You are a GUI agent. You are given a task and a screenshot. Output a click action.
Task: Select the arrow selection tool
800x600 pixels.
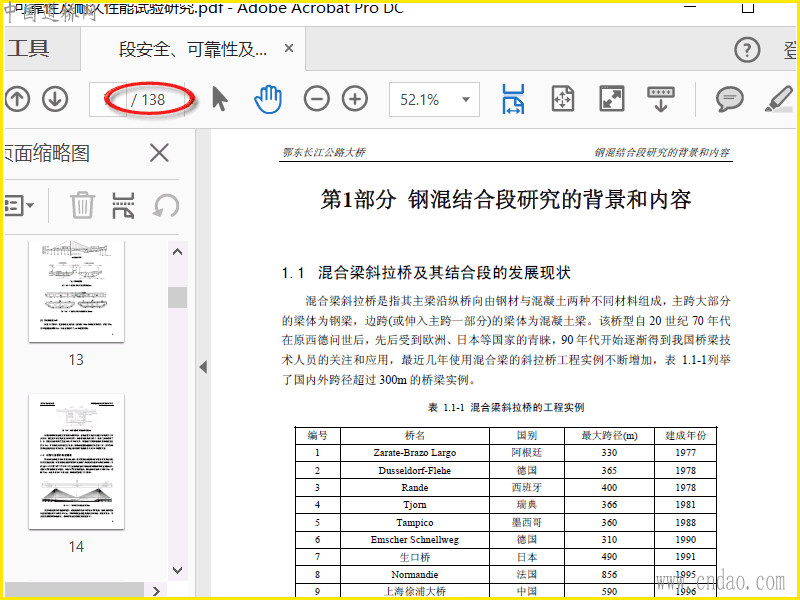(220, 99)
